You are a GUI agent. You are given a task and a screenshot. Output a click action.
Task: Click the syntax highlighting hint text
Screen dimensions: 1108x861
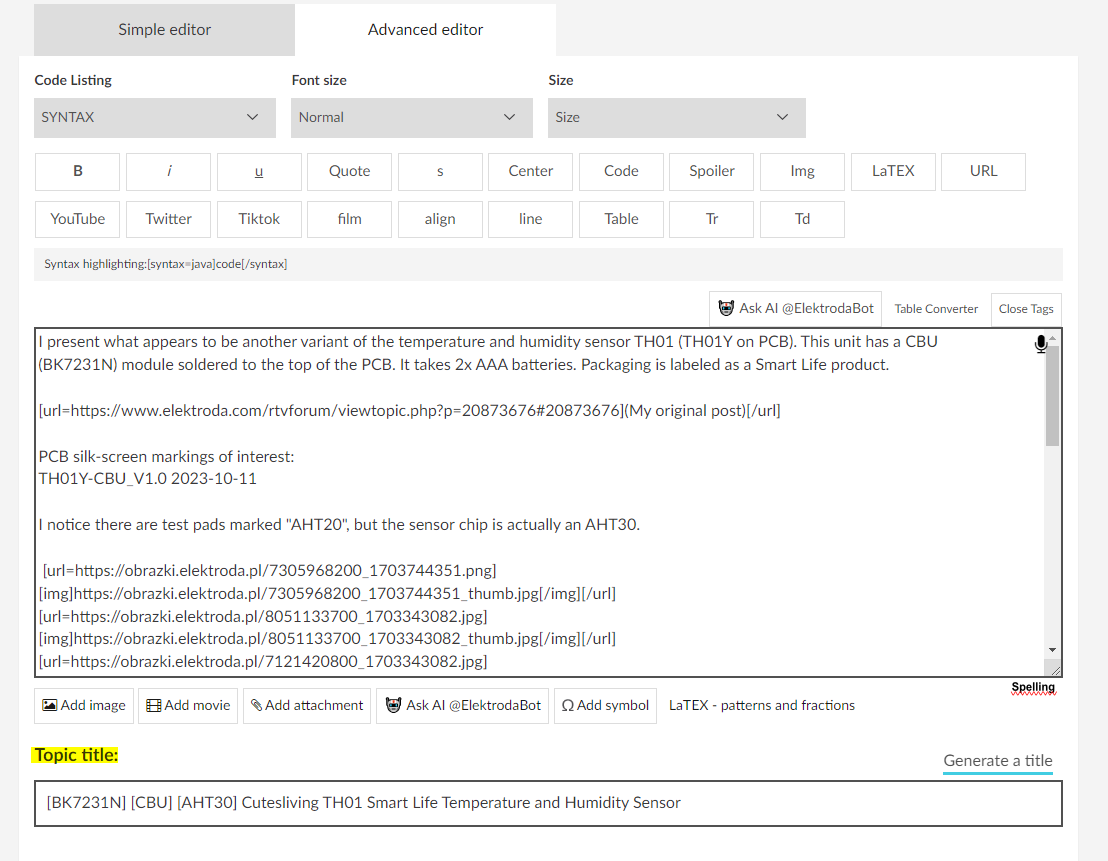tap(165, 264)
